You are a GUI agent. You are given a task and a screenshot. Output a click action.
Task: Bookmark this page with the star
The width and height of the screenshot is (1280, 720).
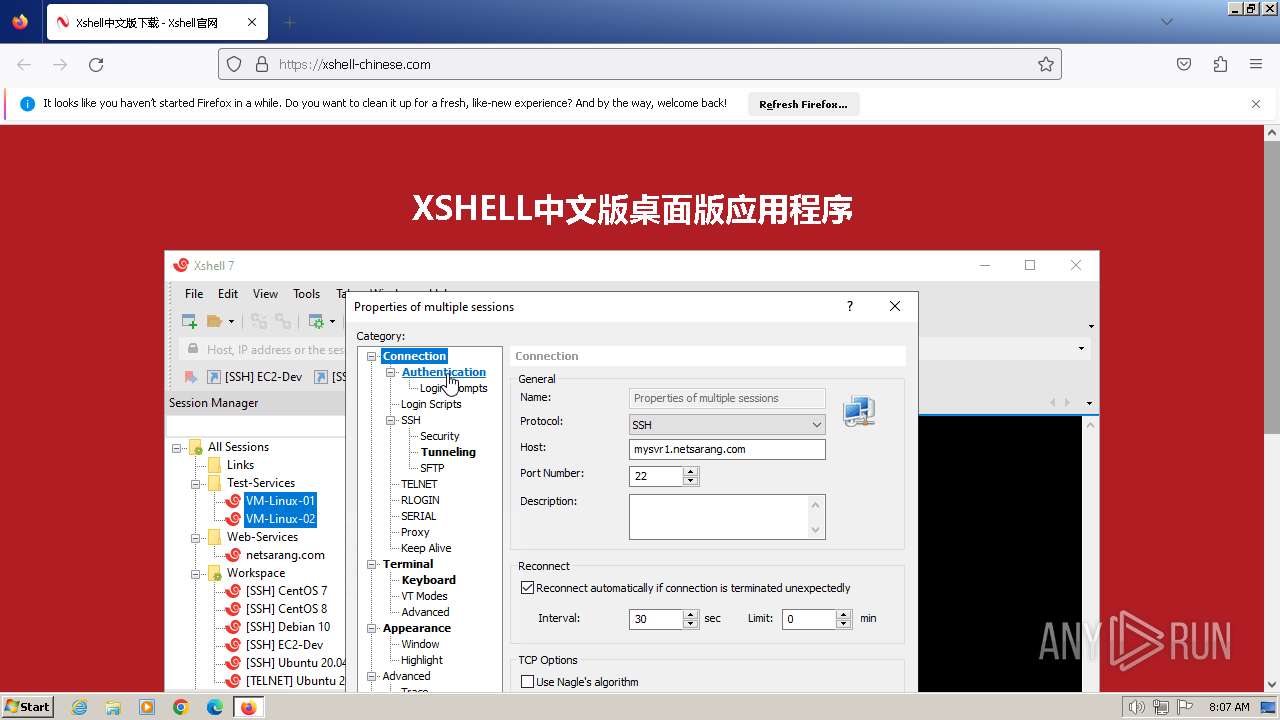click(1046, 64)
